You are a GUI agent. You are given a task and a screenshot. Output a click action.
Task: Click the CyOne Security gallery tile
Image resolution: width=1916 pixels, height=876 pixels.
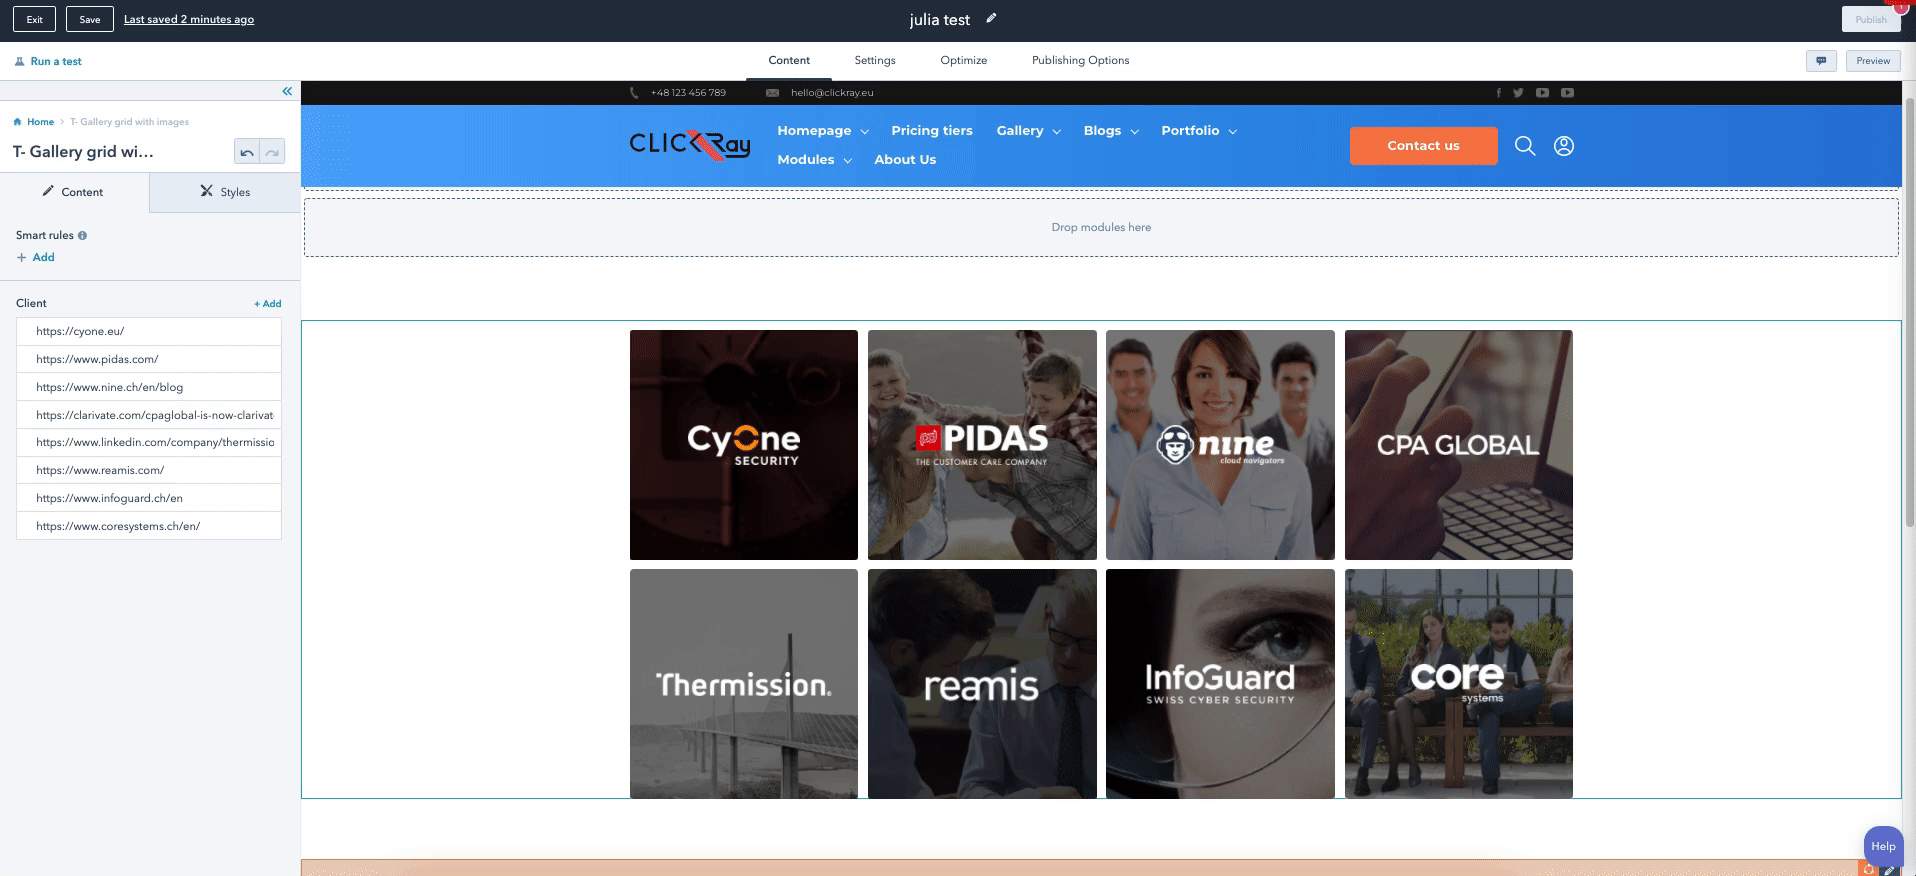coord(744,445)
